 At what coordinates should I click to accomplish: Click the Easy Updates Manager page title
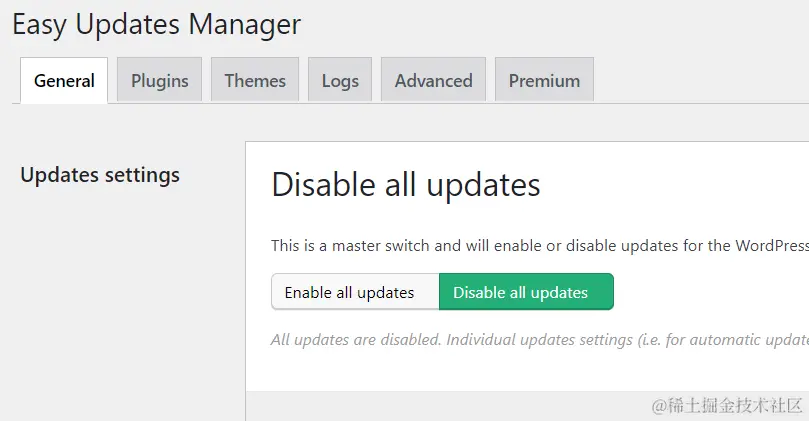click(x=156, y=24)
